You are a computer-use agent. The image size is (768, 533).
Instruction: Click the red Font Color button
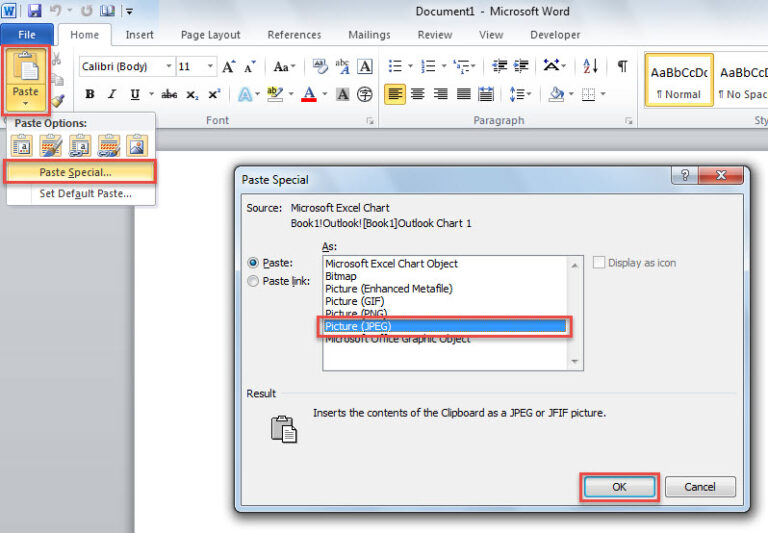coord(308,95)
